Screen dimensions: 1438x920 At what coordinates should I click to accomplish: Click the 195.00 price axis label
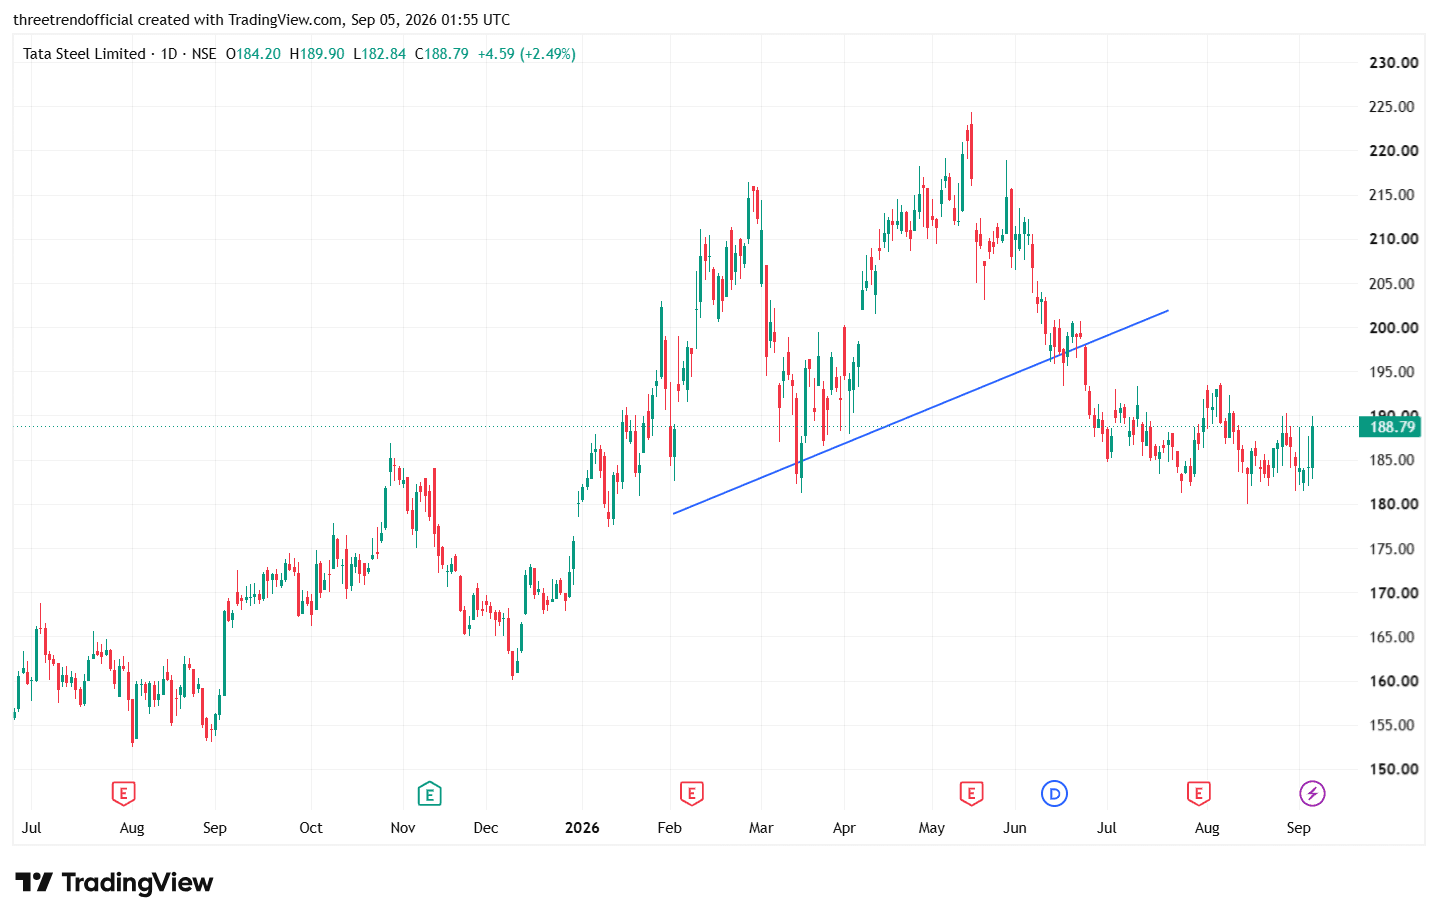pos(1393,371)
